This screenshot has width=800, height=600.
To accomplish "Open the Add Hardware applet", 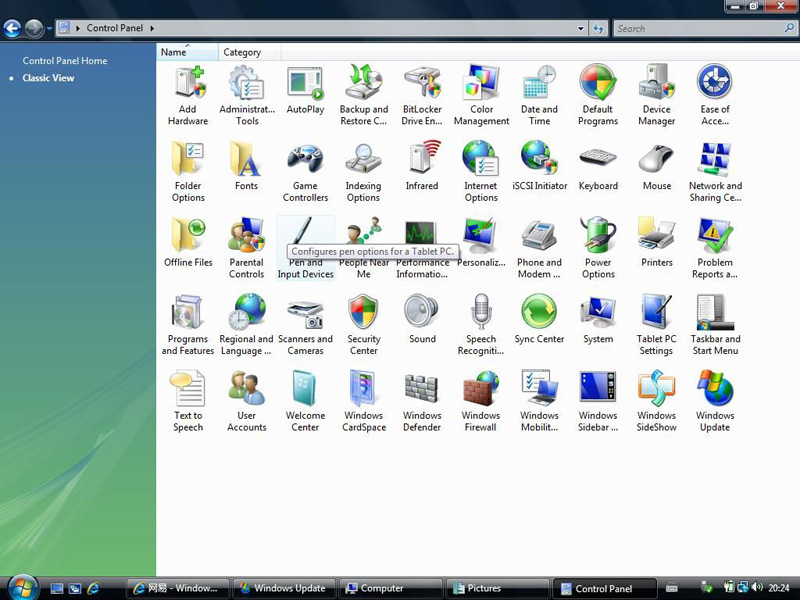I will pos(188,96).
